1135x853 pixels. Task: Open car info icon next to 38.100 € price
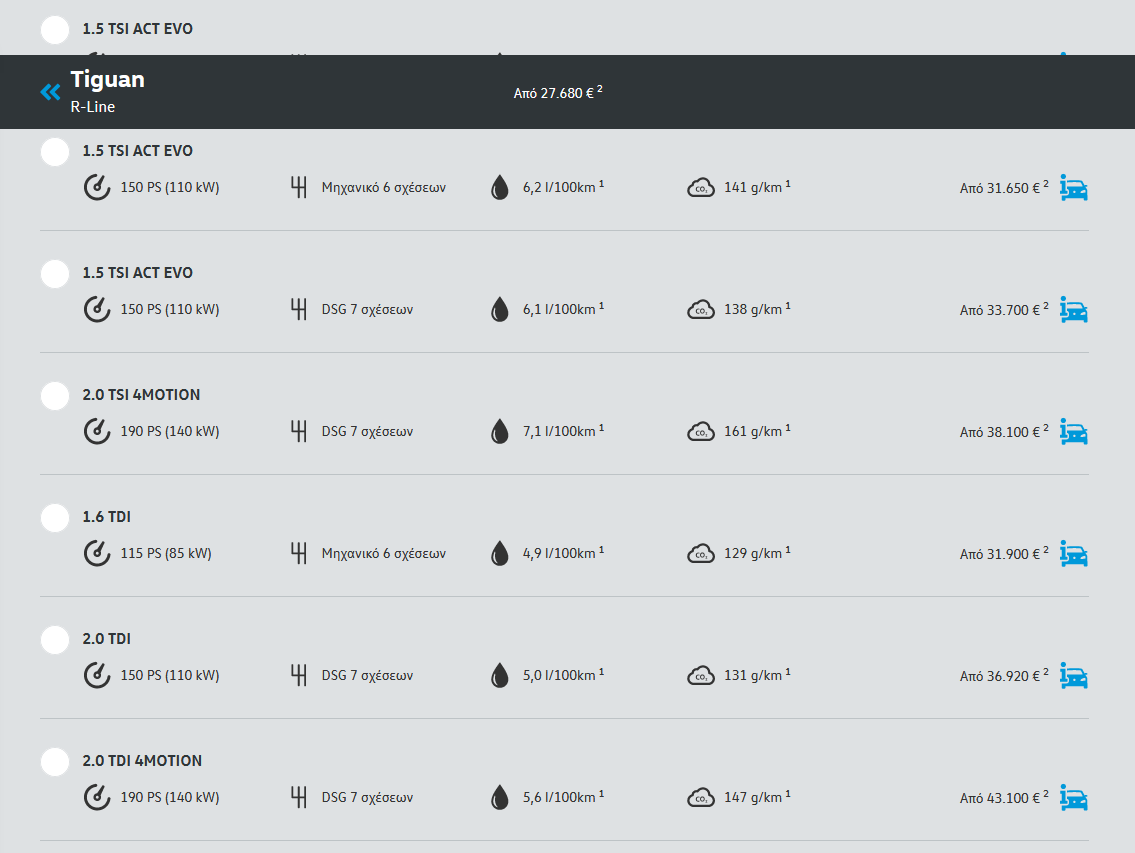click(x=1074, y=432)
